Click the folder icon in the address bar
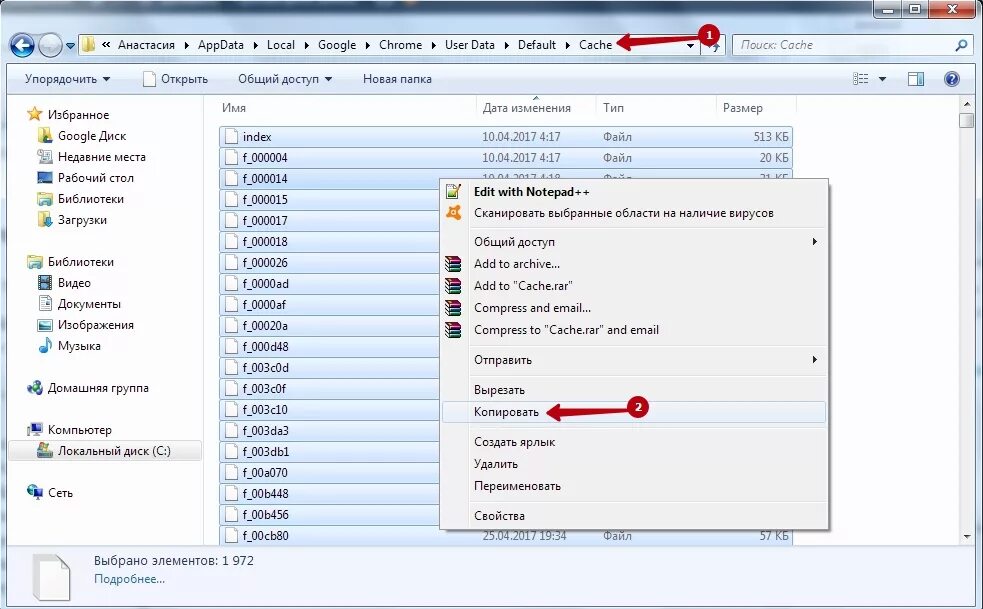 (88, 45)
